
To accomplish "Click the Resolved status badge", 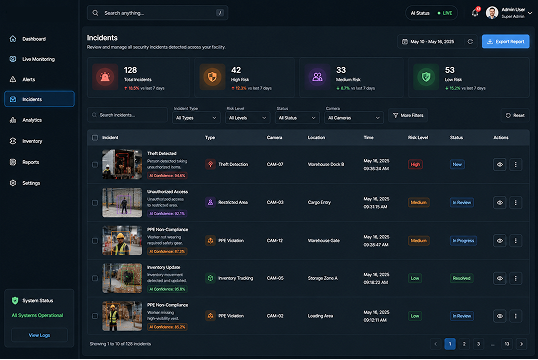I will (x=461, y=278).
